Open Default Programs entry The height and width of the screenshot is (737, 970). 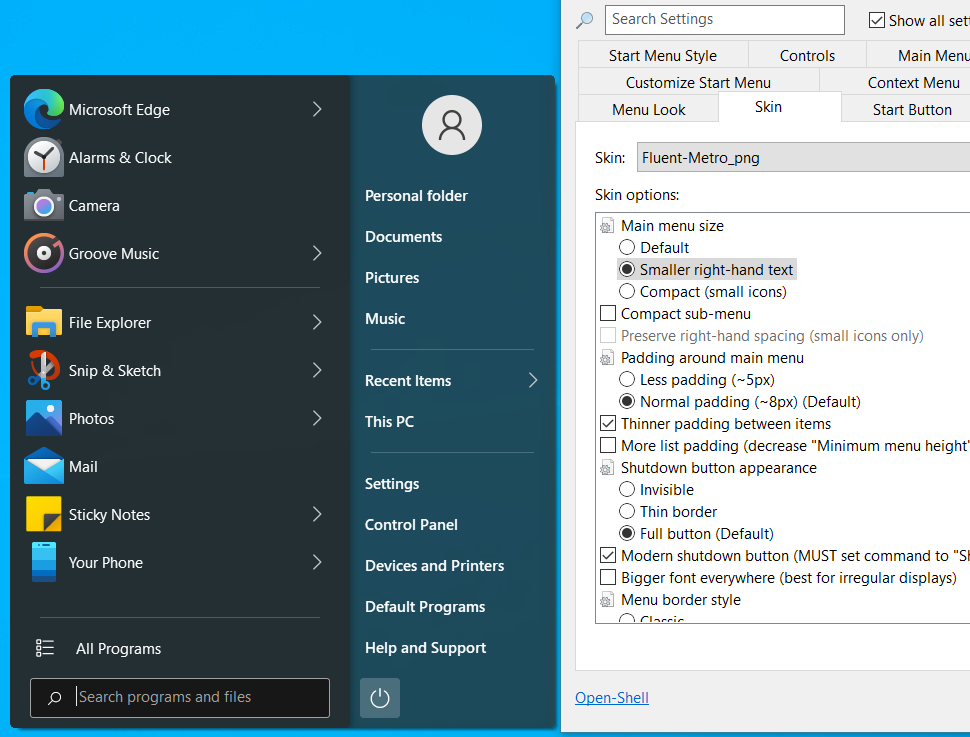[x=425, y=606]
